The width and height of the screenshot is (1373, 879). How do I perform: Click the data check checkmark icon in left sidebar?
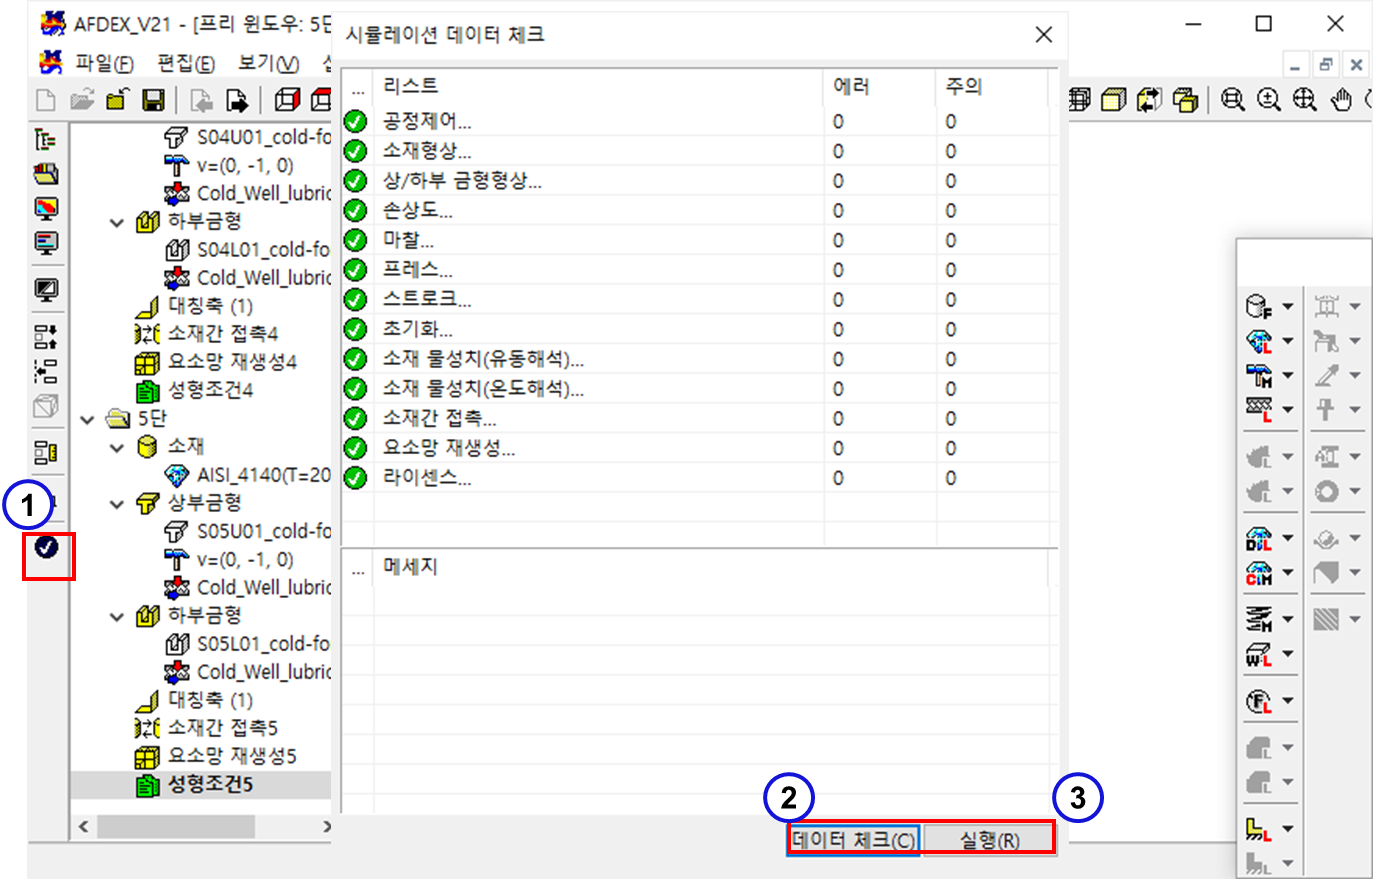click(x=47, y=547)
